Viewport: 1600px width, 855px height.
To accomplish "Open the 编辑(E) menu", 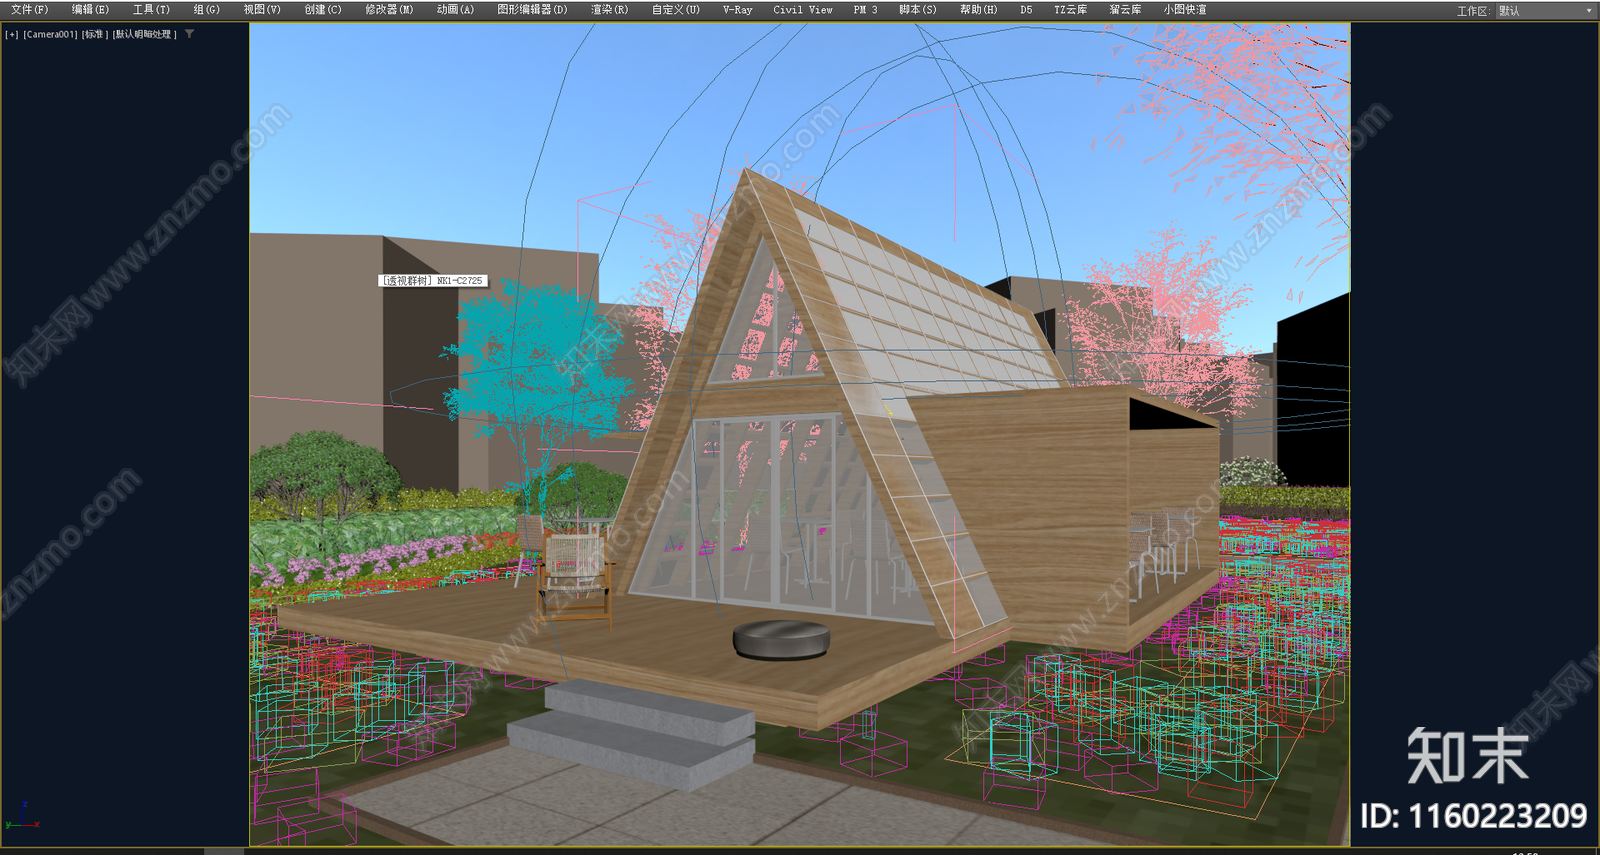I will [x=90, y=9].
